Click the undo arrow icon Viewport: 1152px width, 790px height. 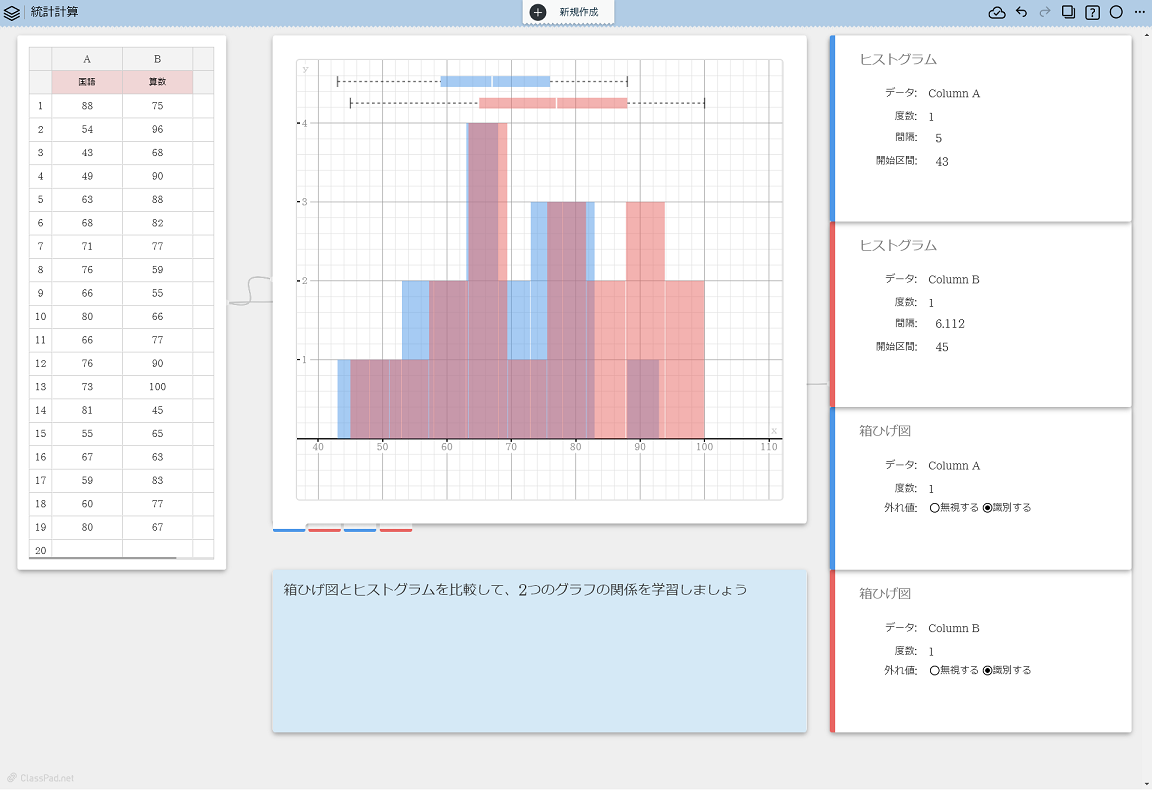[1021, 12]
